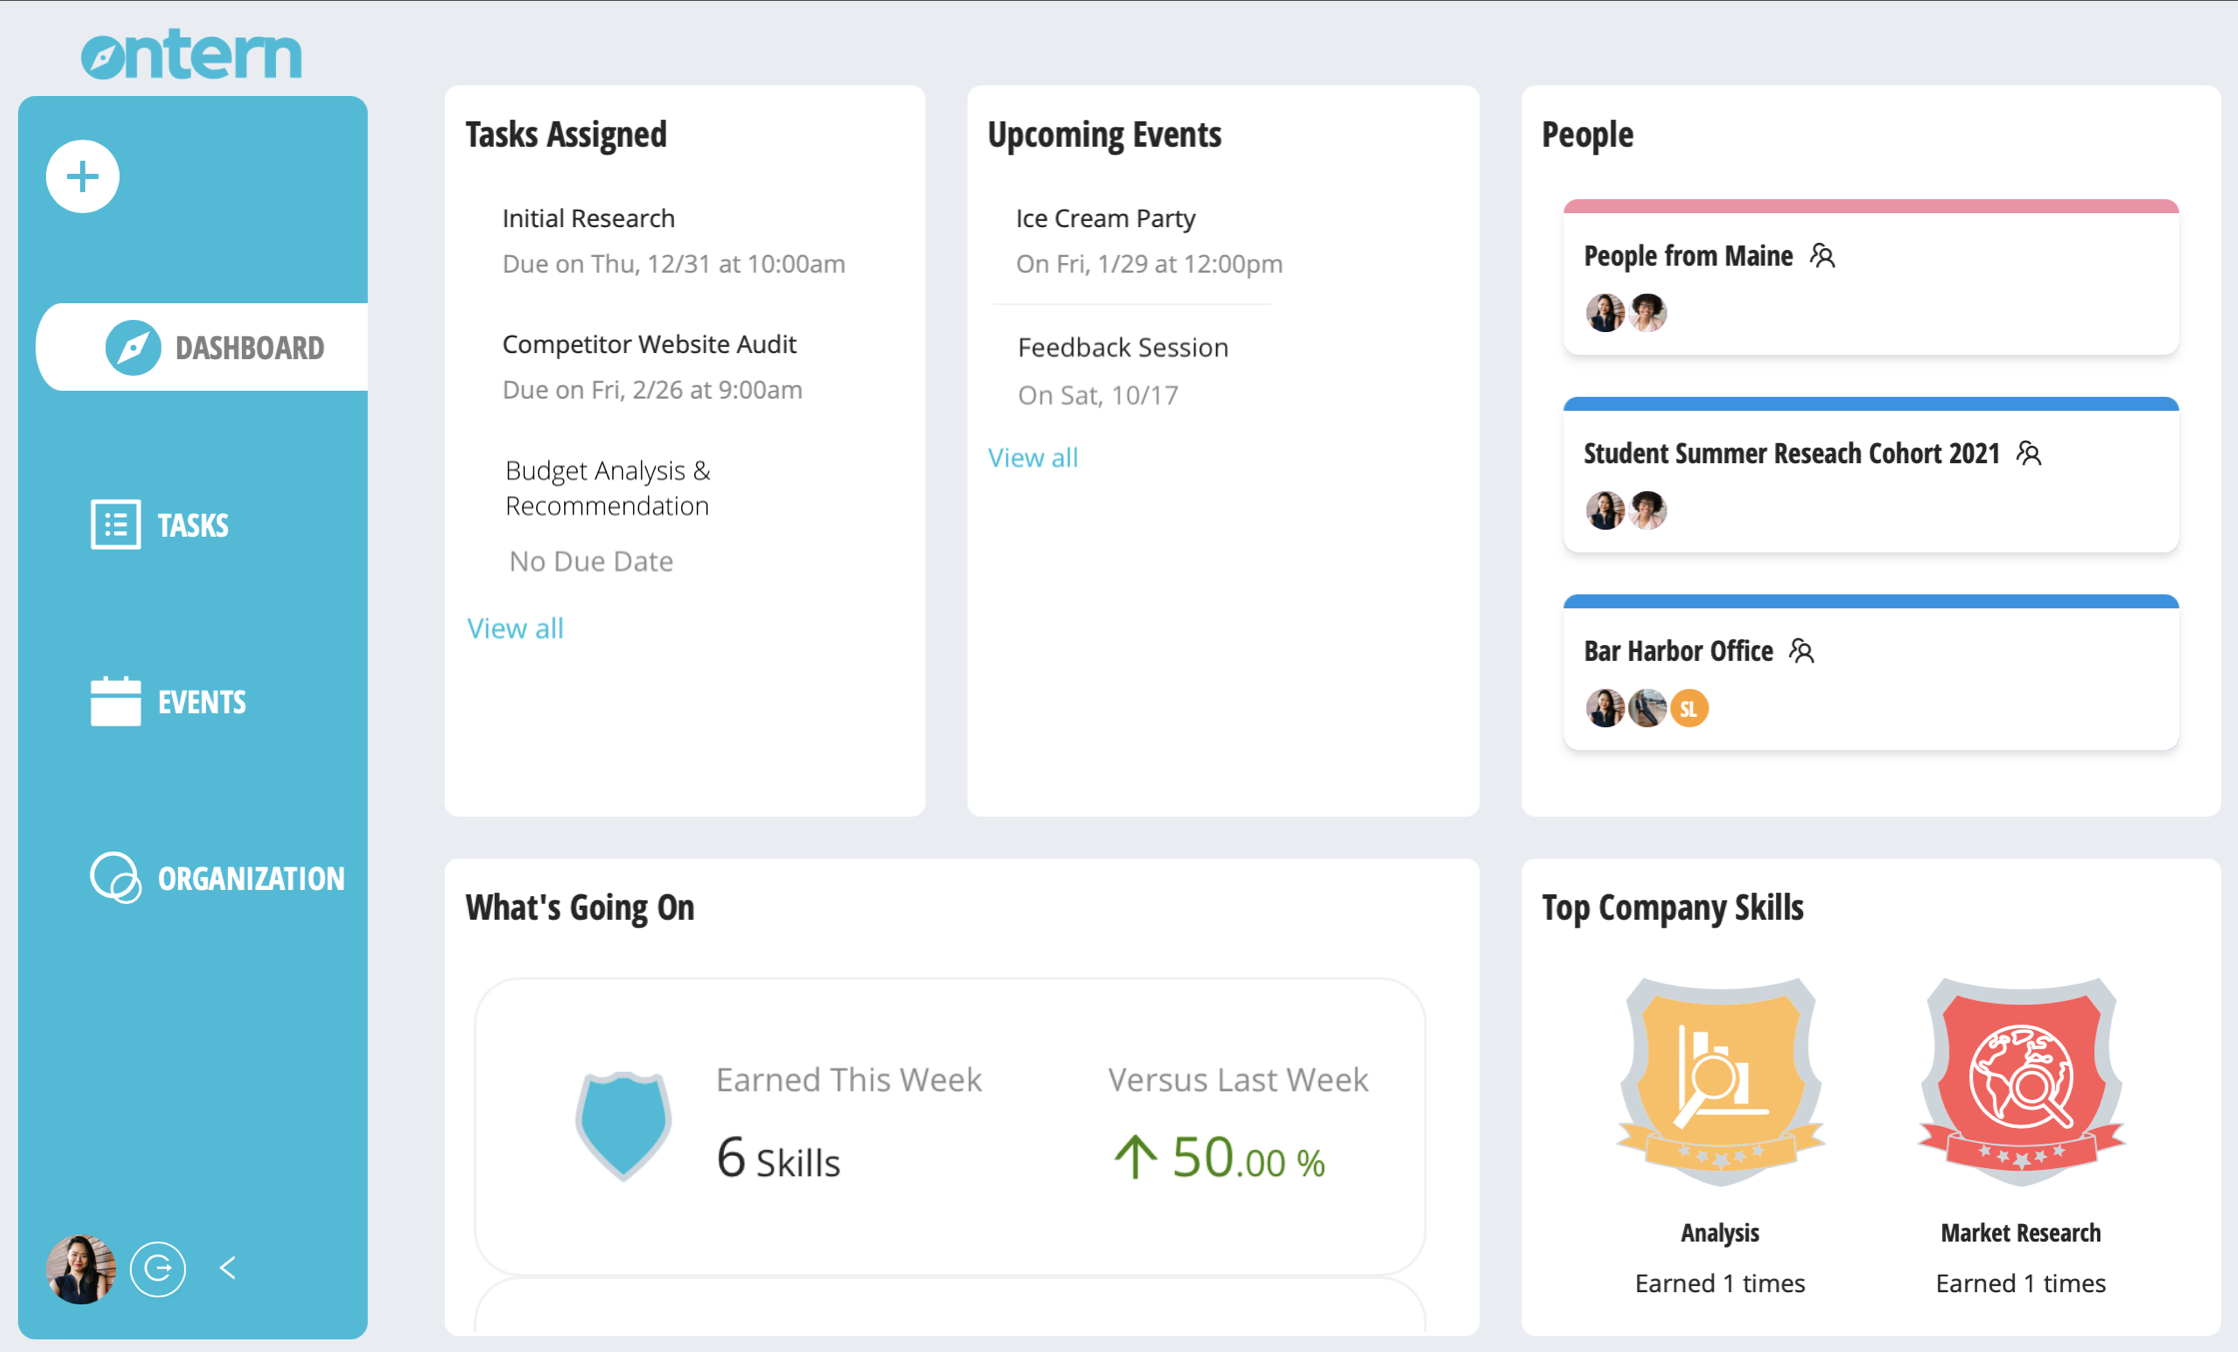Click first avatar in Bar Harbor Office card

1605,708
